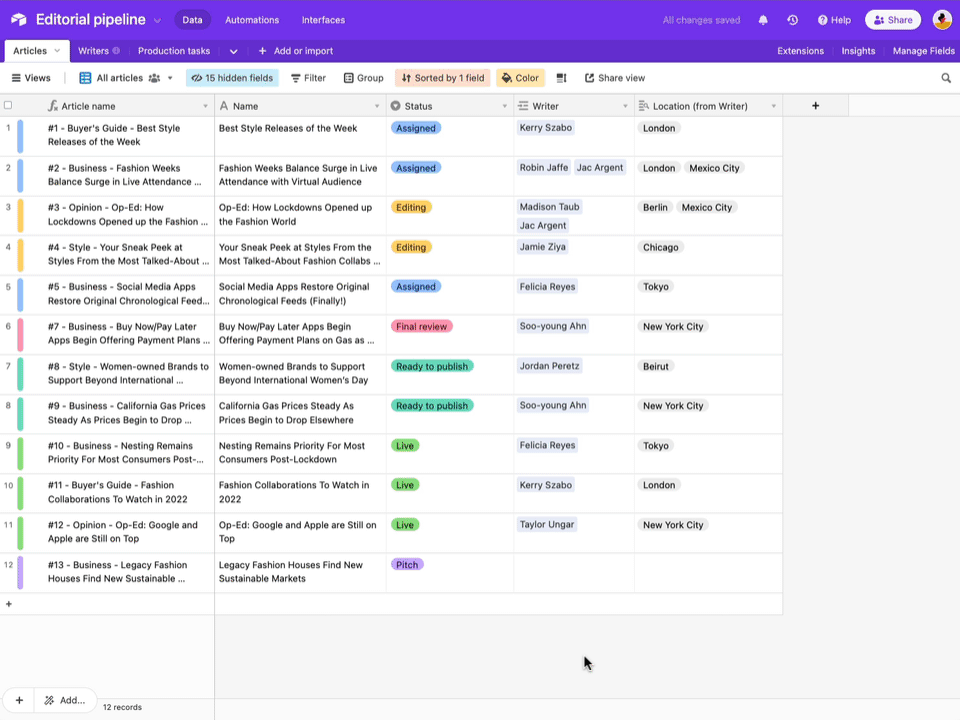Toggle record coloring with the Color control

(x=519, y=77)
